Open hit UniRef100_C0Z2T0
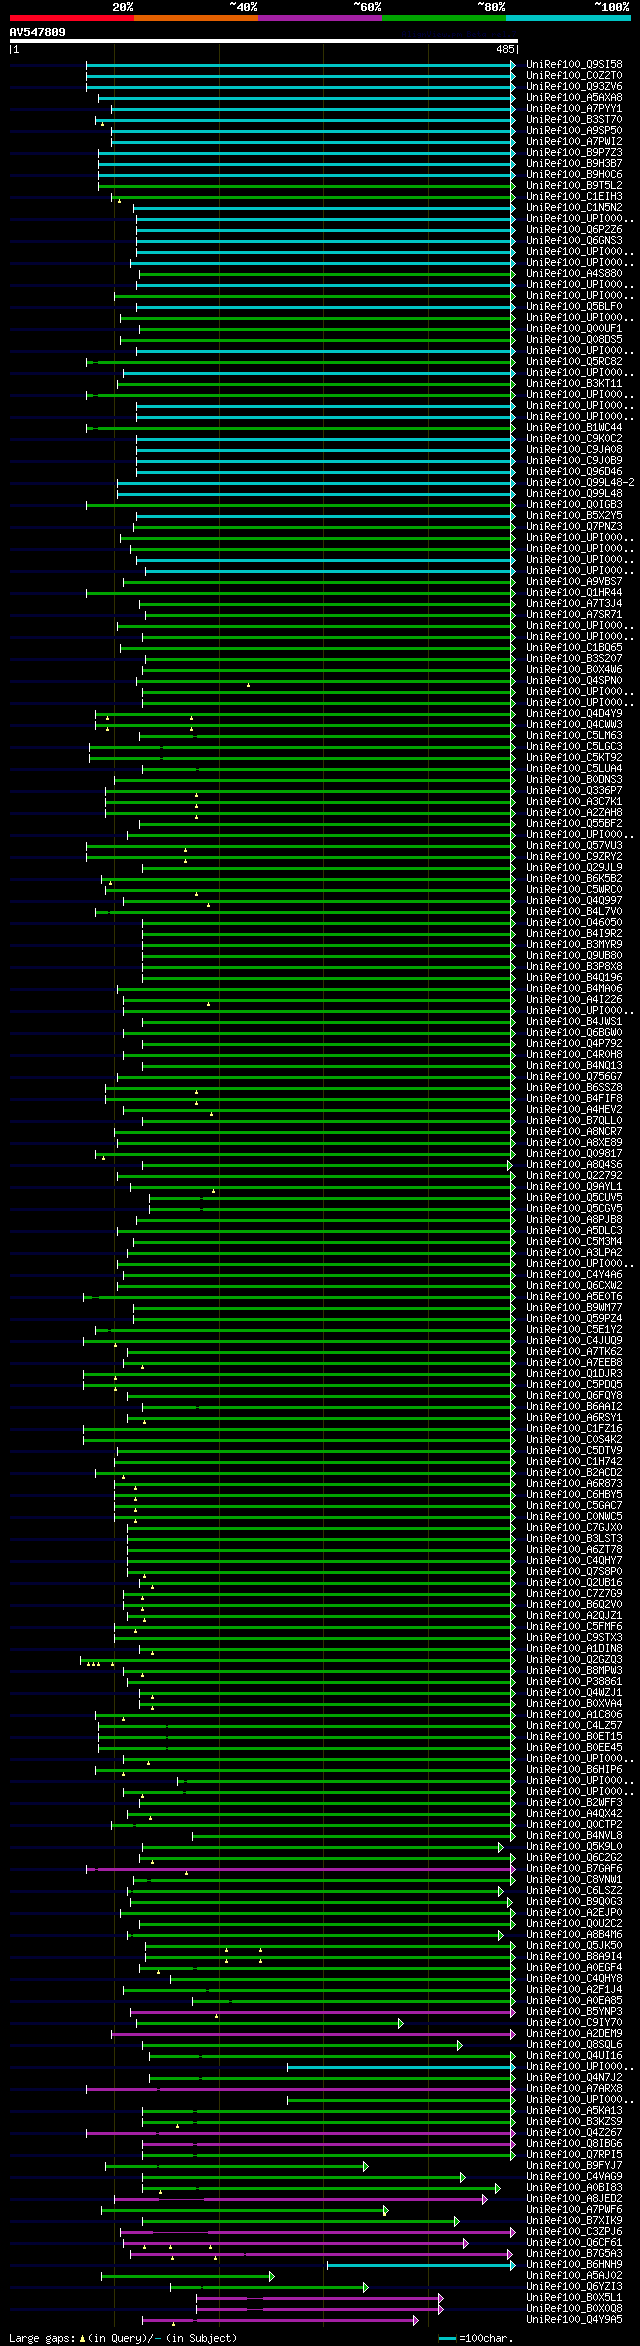 click(574, 75)
